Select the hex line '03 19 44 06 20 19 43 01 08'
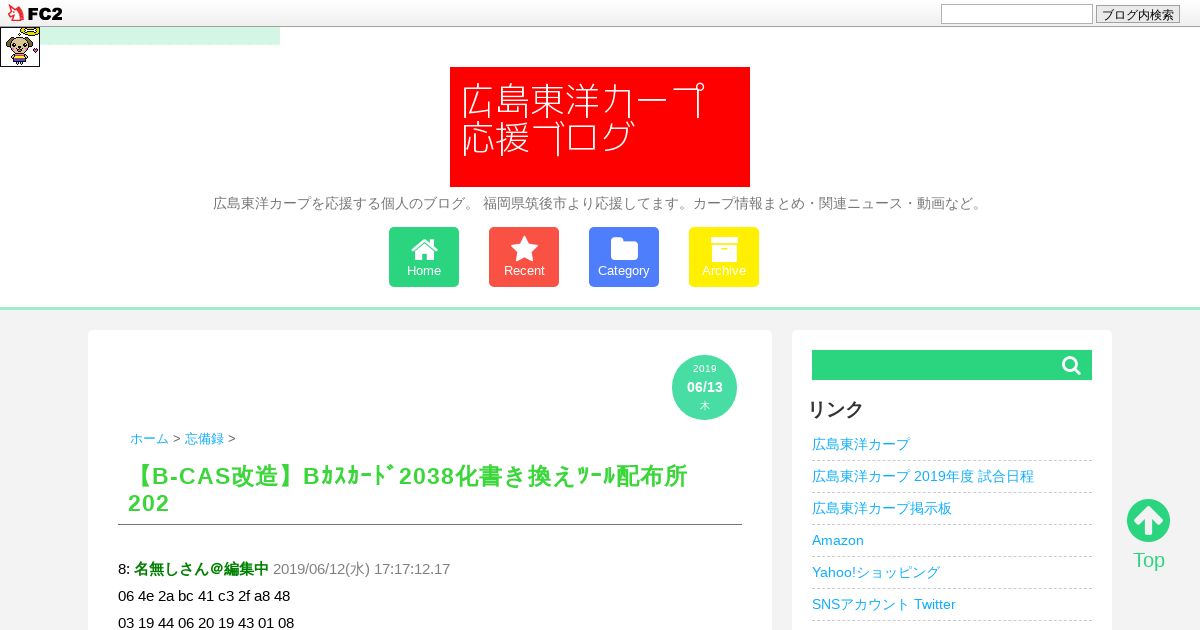1200x630 pixels. (x=206, y=623)
